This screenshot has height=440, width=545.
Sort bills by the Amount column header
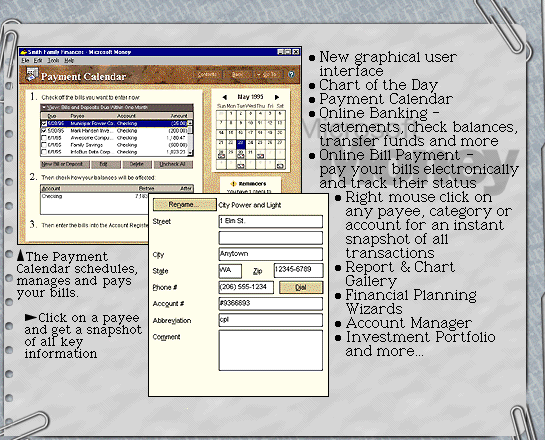point(179,116)
